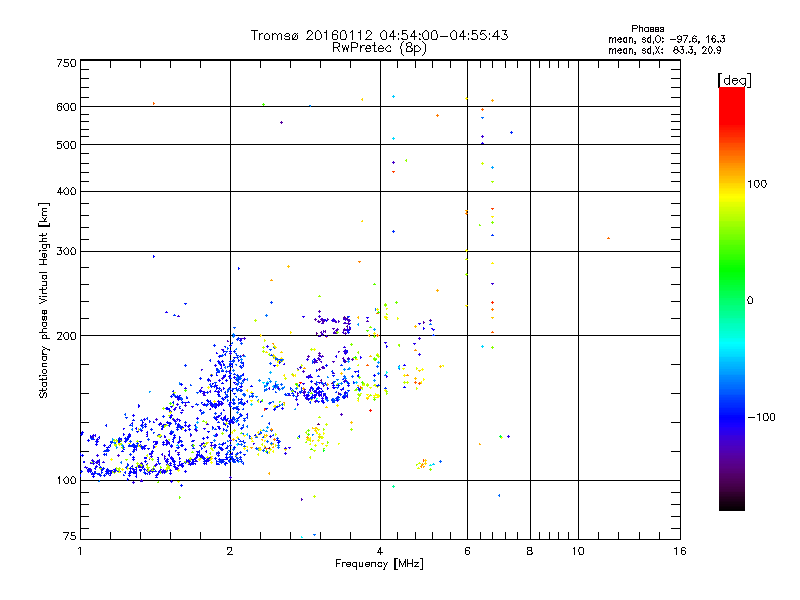This screenshot has height=600, width=800.
Task: Click the x-axis '4' tick label
Action: point(380,551)
